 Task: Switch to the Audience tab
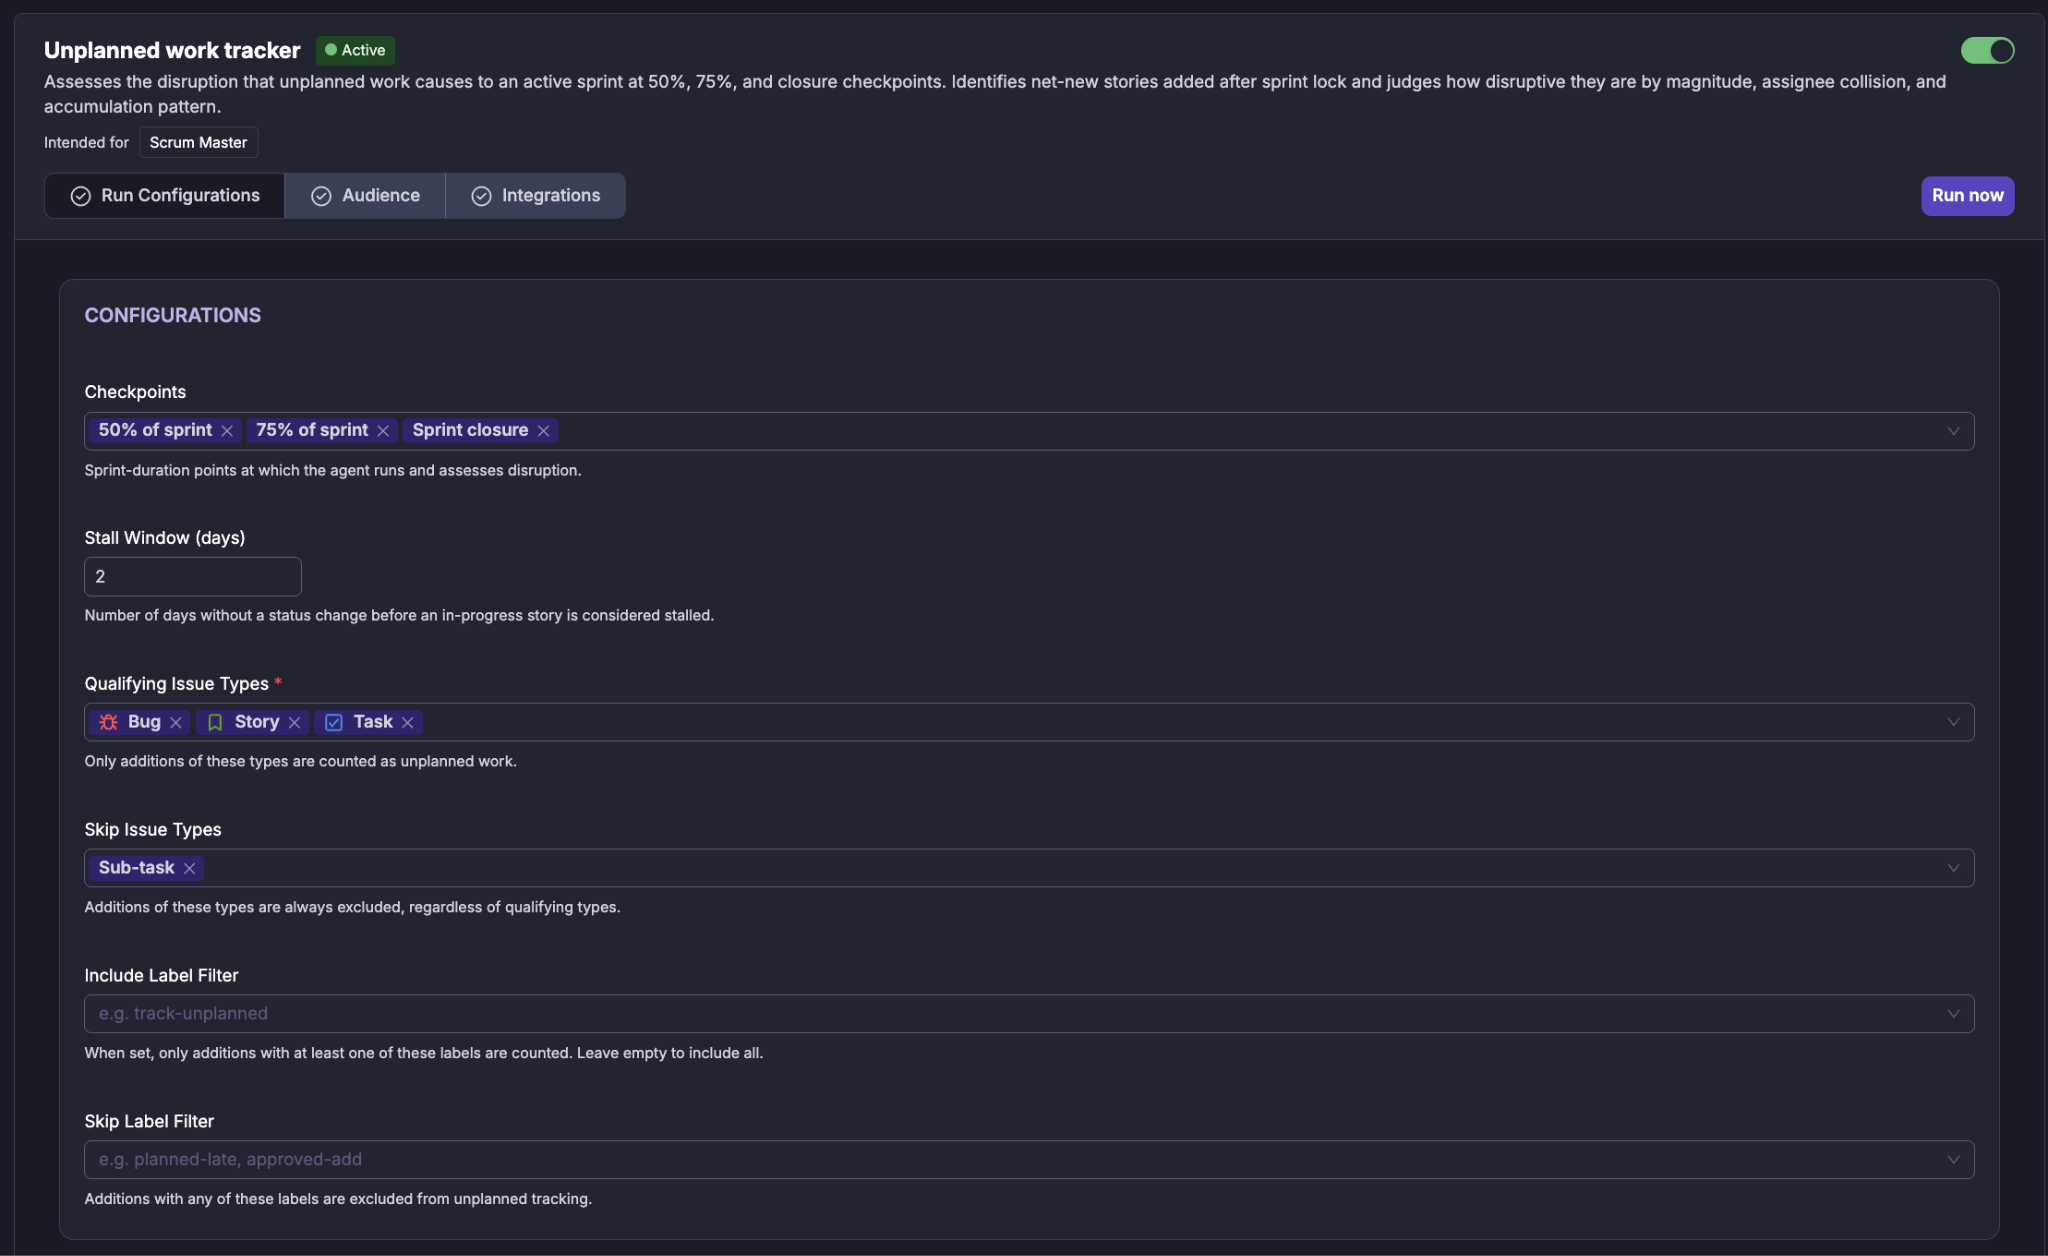pos(365,195)
